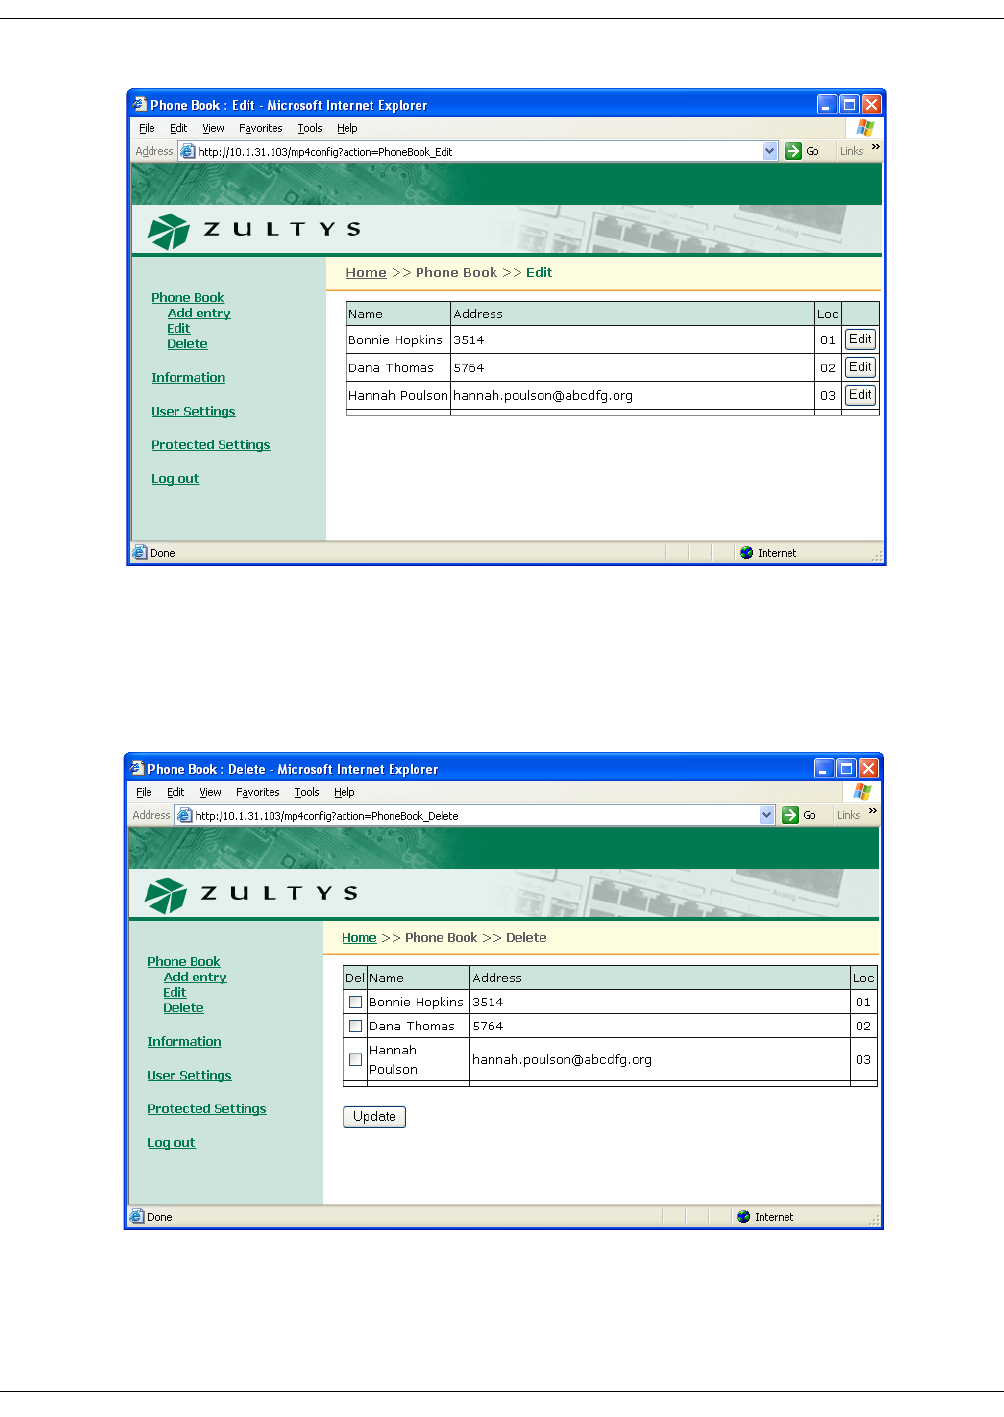Click page icon in Edit window address bar
The height and width of the screenshot is (1417, 1004).
point(187,151)
